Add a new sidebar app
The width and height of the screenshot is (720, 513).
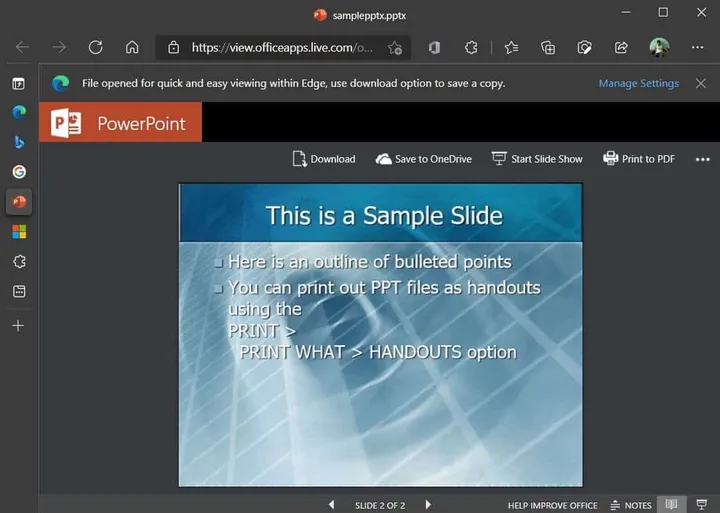(18, 326)
